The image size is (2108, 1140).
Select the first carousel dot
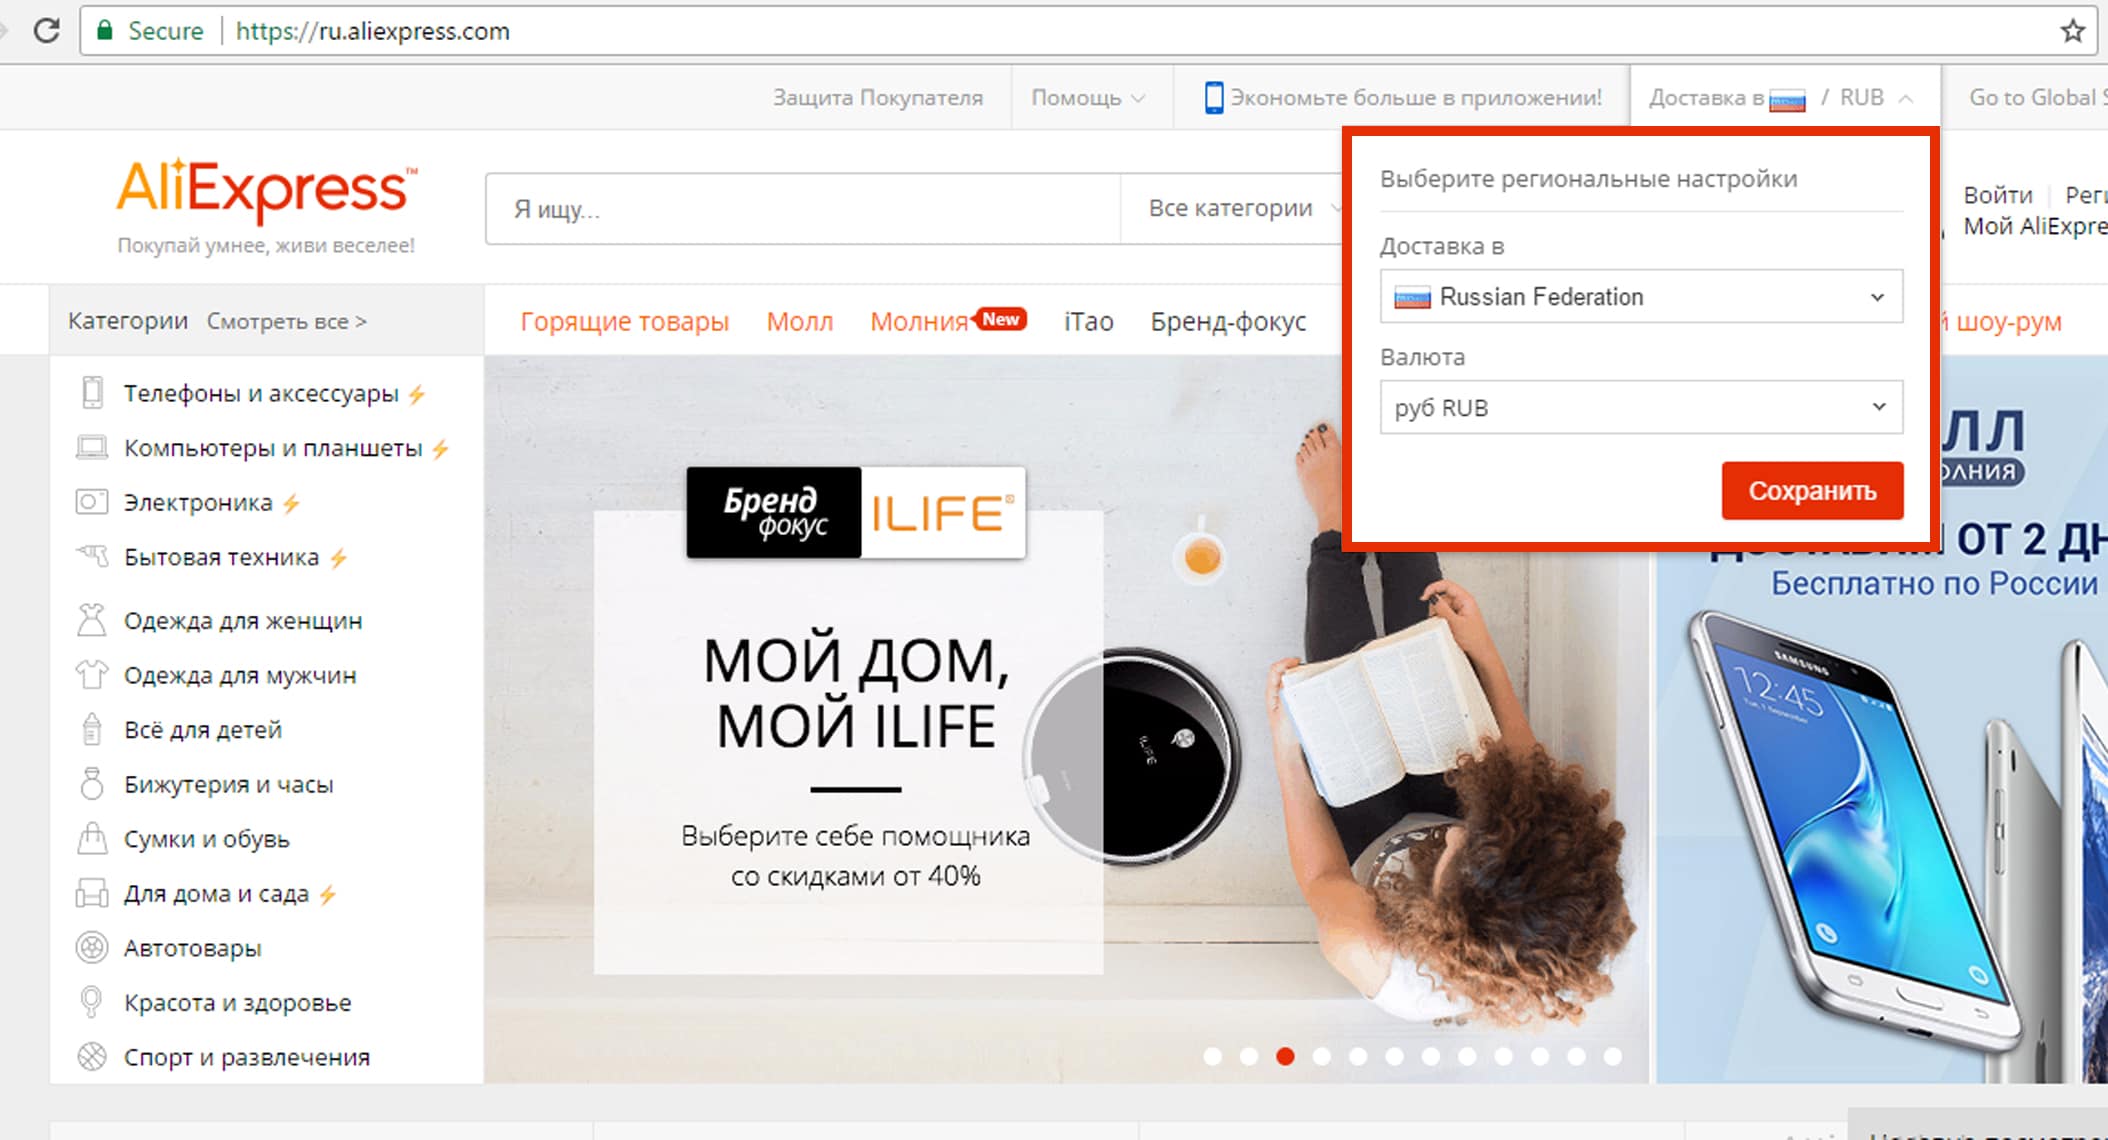tap(1213, 1056)
